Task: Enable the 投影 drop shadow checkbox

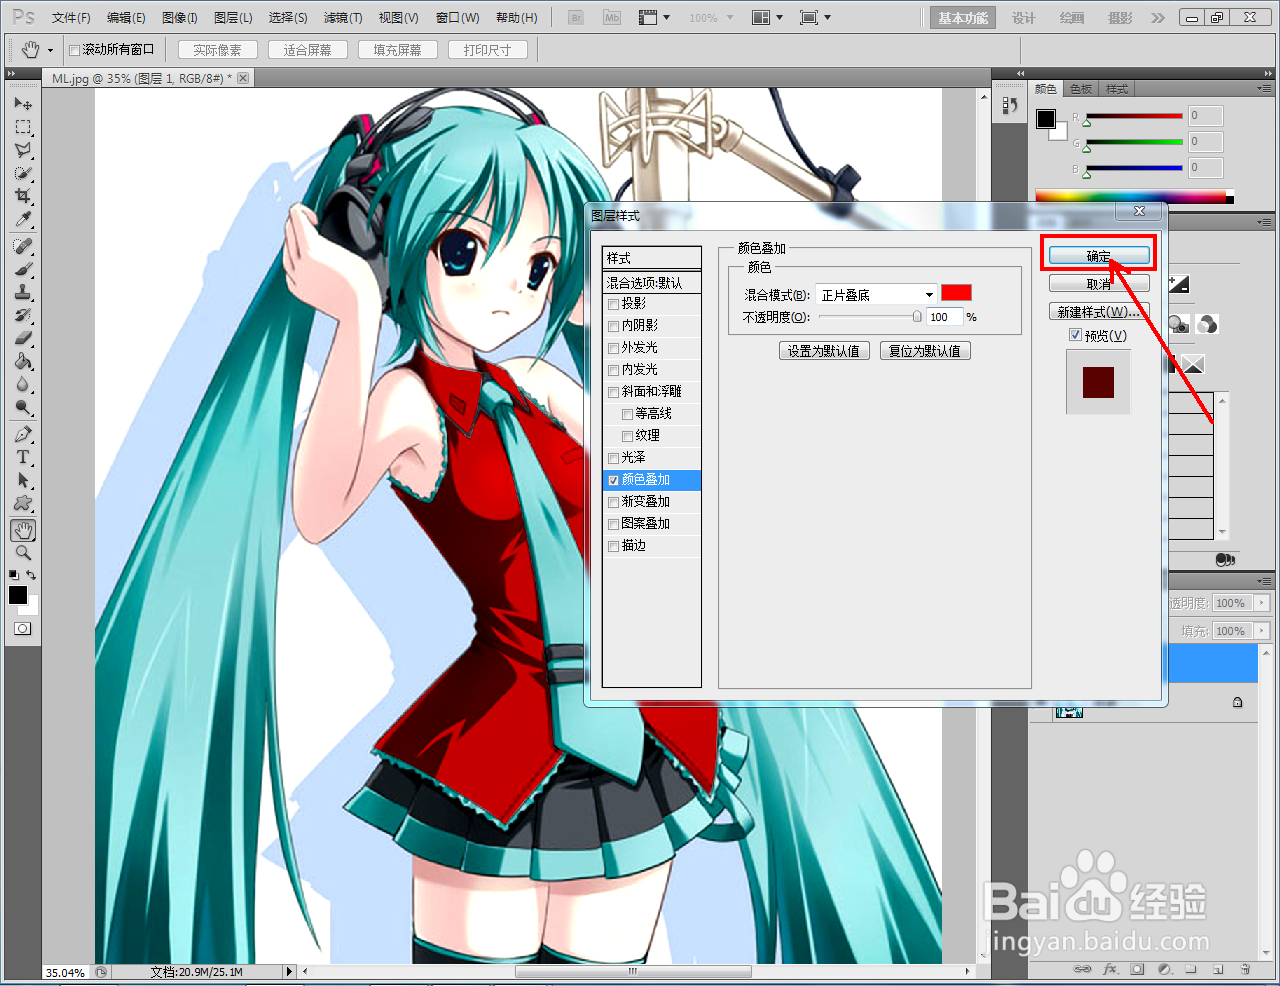Action: pos(614,304)
